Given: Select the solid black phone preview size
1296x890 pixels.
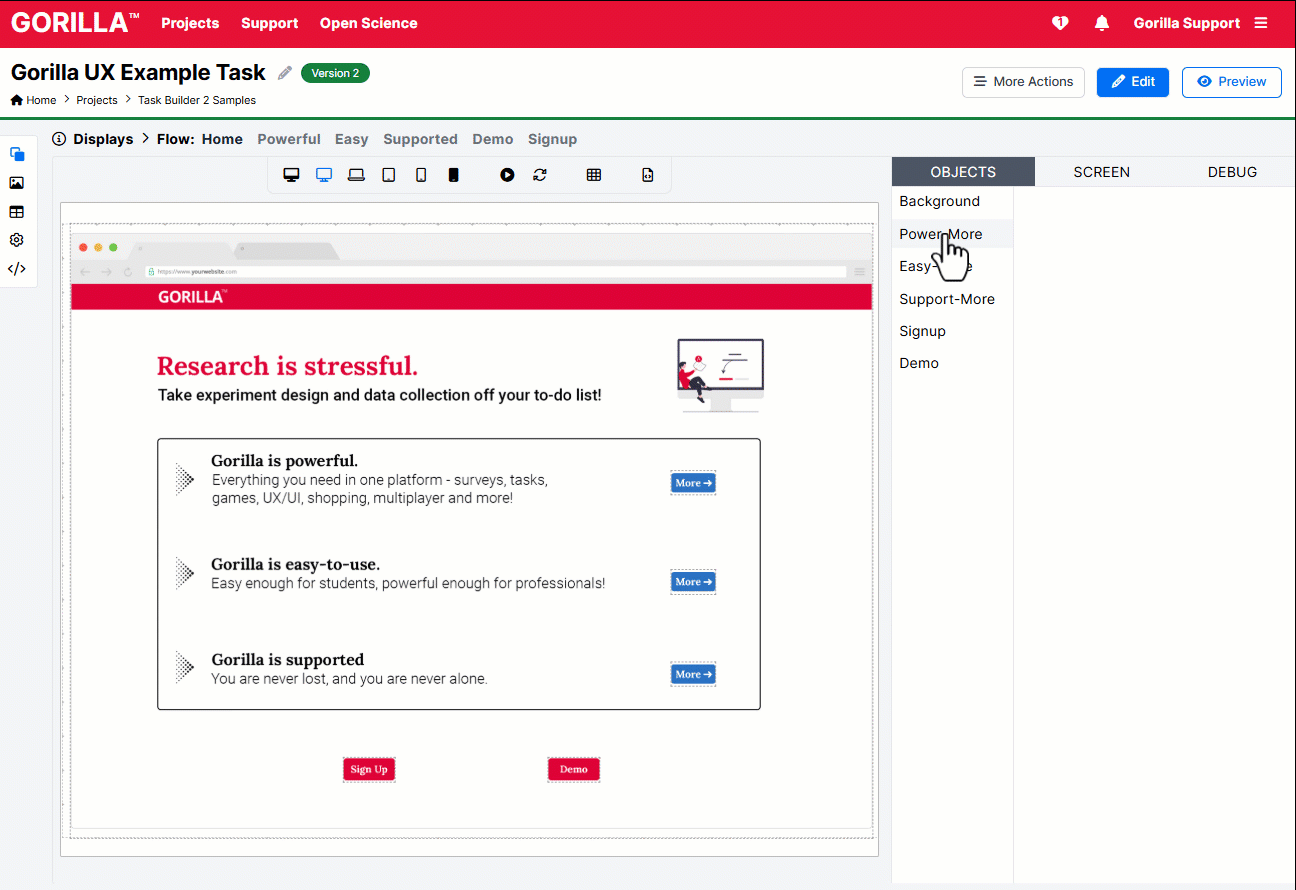Looking at the screenshot, I should [x=453, y=175].
